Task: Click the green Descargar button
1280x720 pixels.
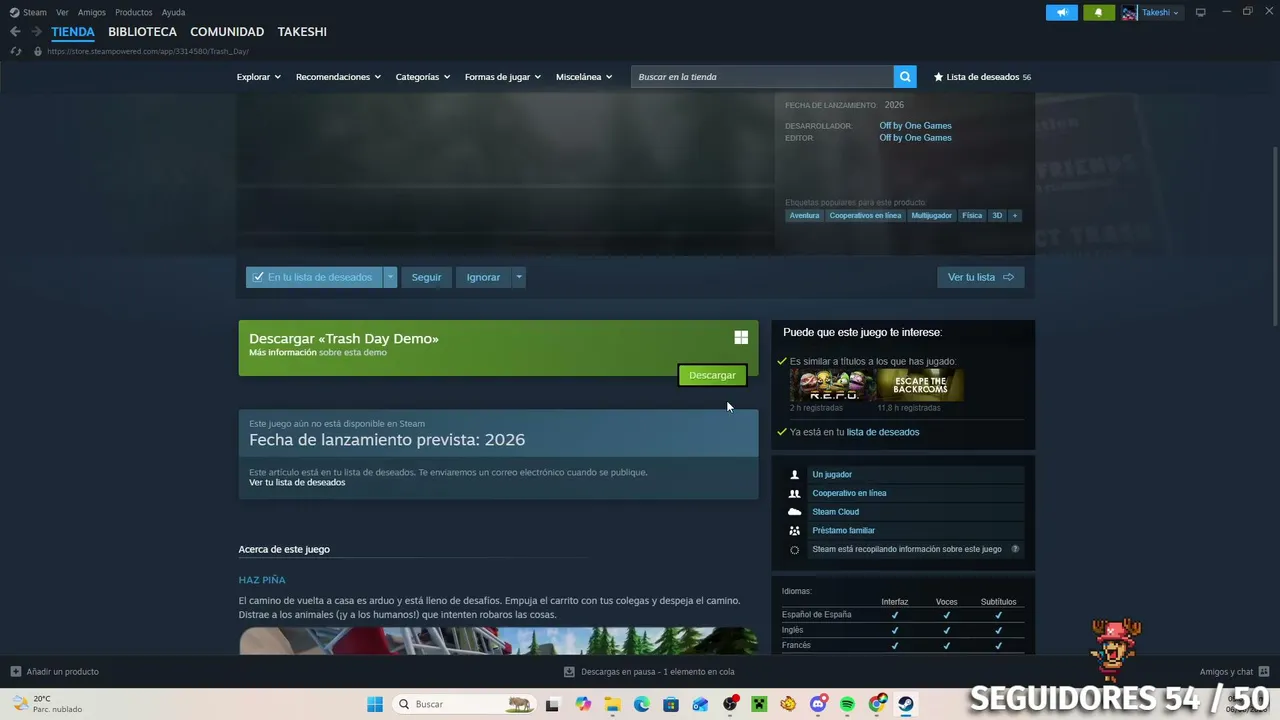Action: (712, 375)
